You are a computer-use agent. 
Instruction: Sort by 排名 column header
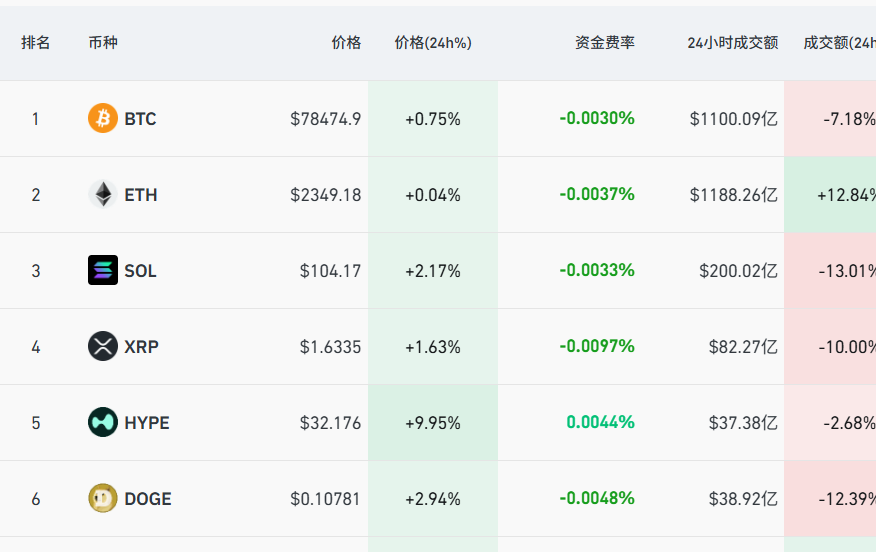coord(36,43)
